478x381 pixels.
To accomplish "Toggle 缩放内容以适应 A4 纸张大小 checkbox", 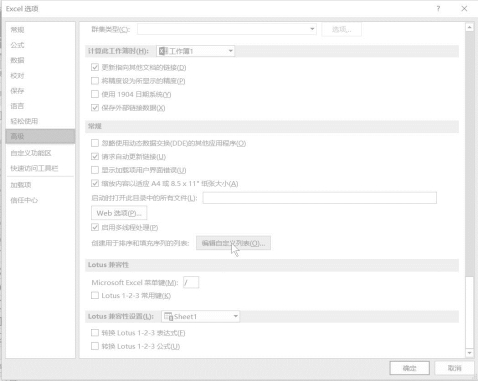I will click(x=95, y=183).
